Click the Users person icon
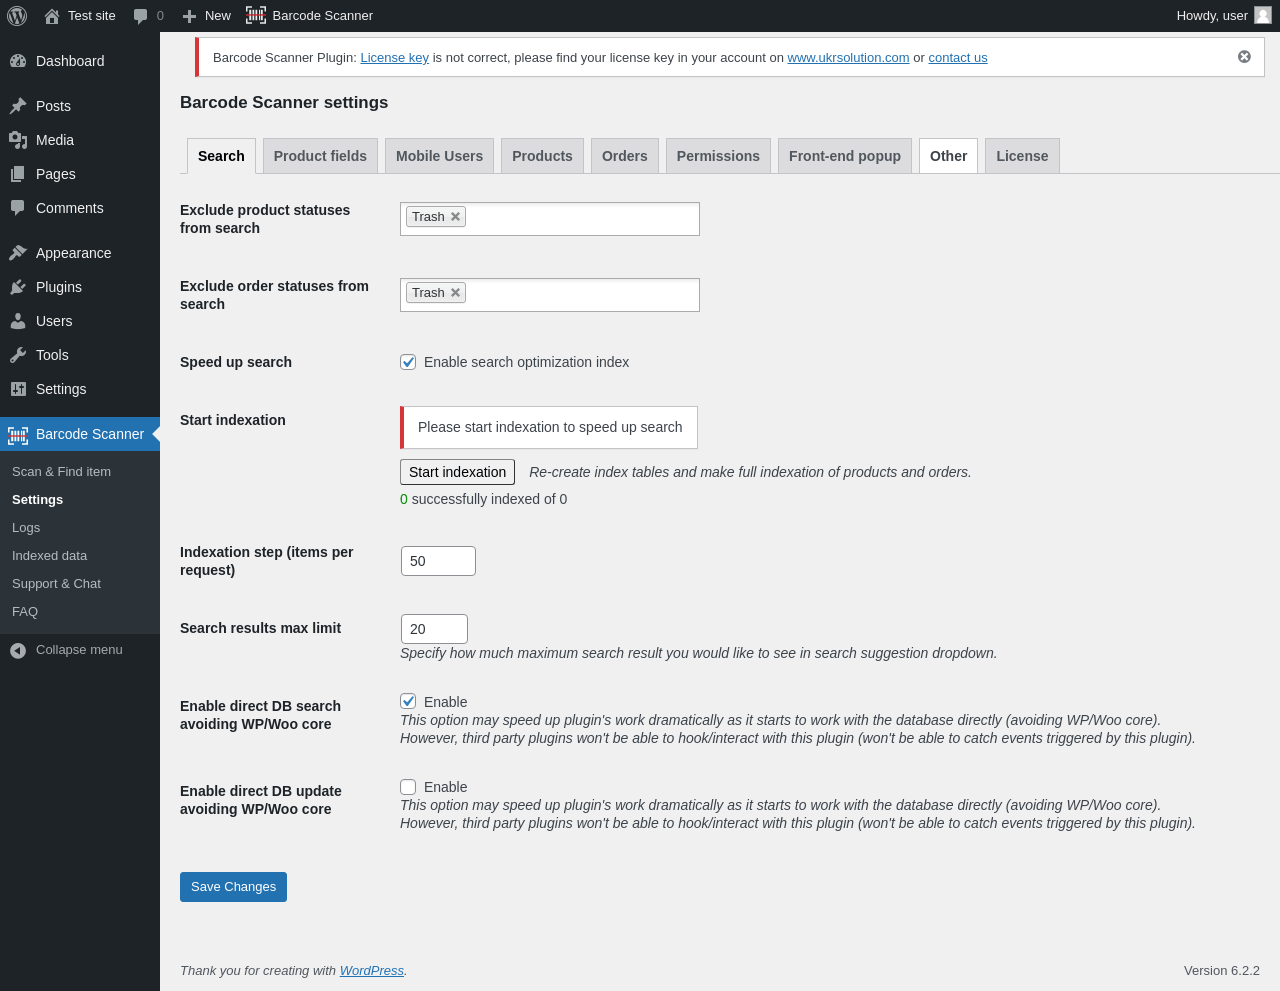The height and width of the screenshot is (991, 1280). tap(18, 321)
